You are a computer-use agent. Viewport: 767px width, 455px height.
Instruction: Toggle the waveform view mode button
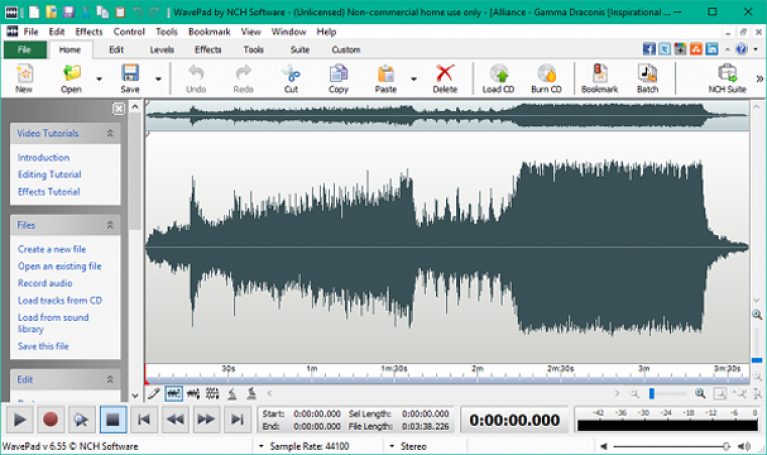[174, 393]
